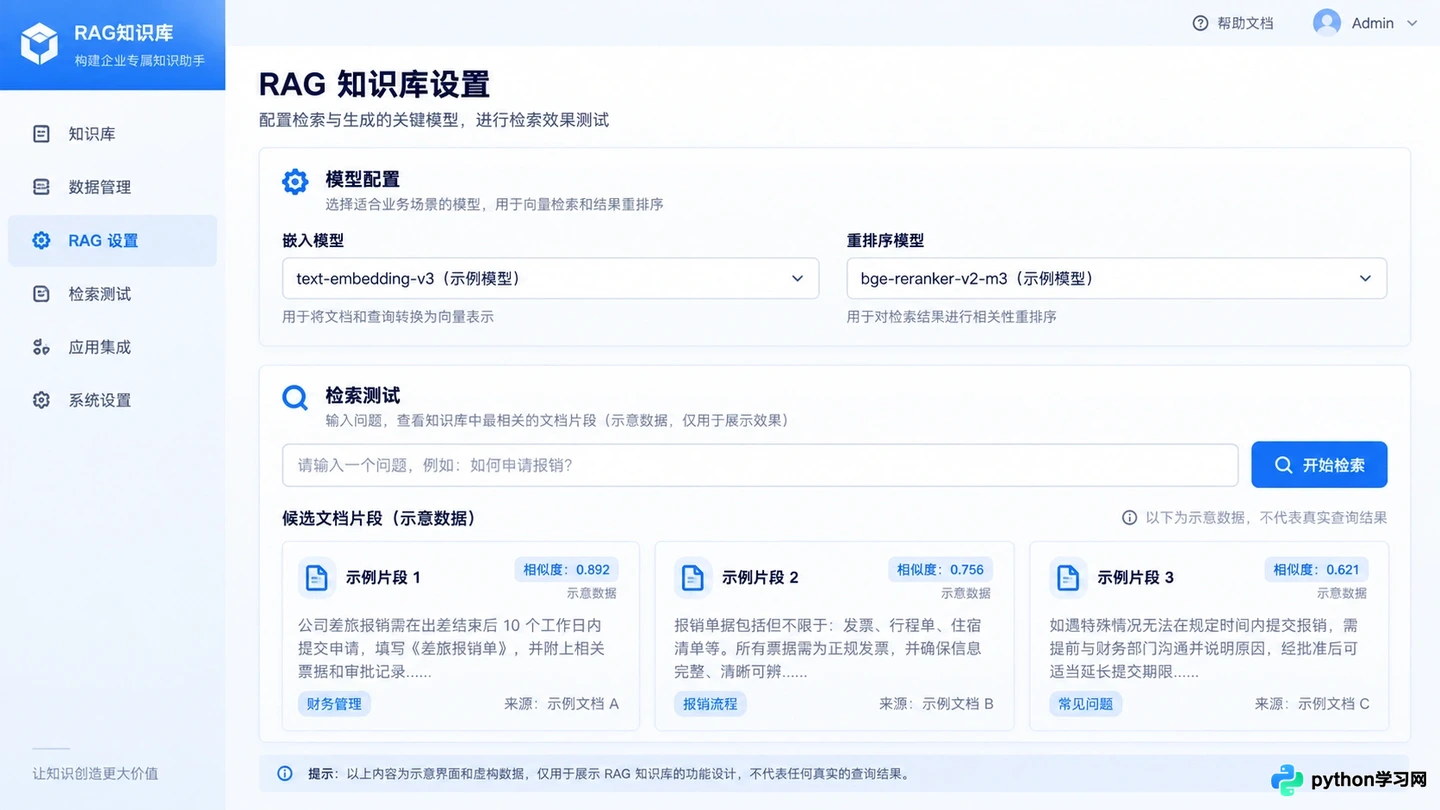Click the 相似度：0.621 badge
The width and height of the screenshot is (1440, 810).
click(x=1316, y=570)
